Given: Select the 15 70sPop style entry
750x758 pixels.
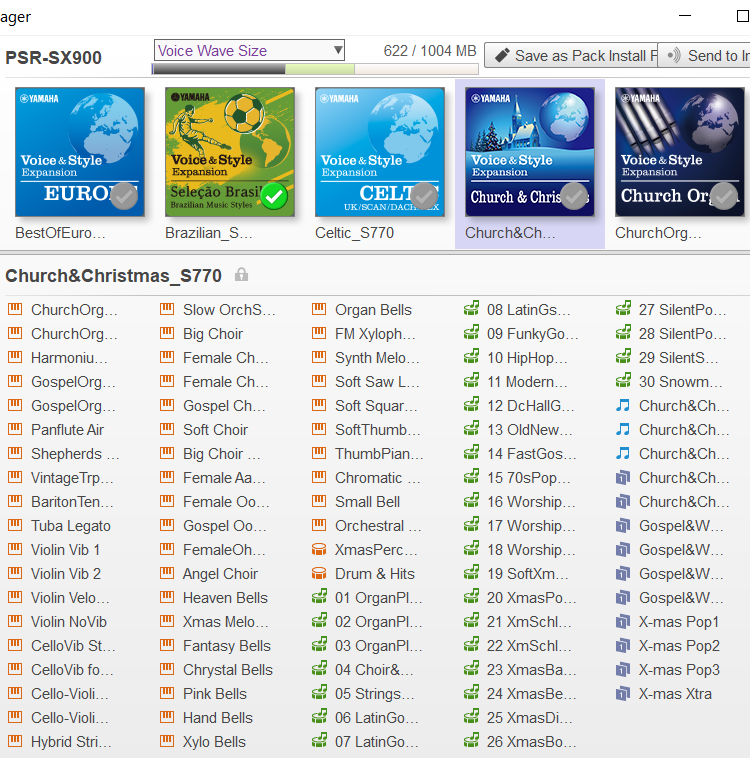Looking at the screenshot, I should (x=518, y=478).
